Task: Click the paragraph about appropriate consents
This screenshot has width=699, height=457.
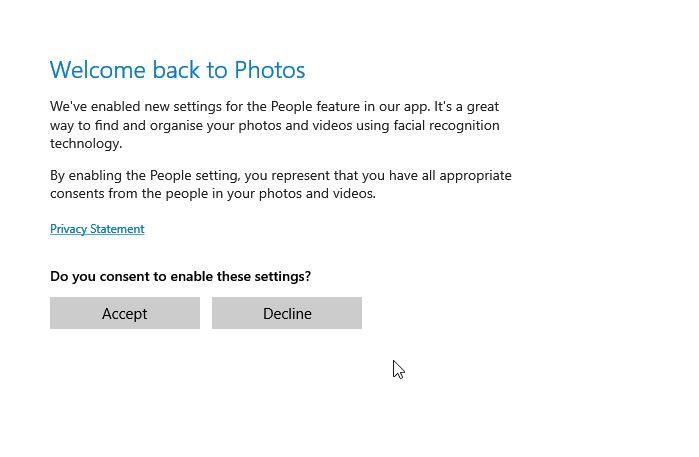Action: click(x=280, y=185)
